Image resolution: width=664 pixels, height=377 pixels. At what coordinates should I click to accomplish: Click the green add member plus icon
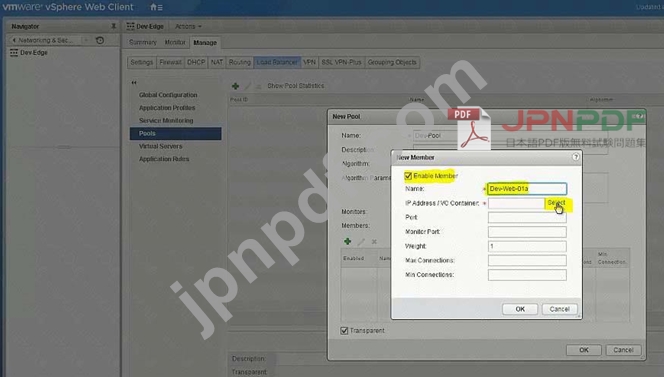click(347, 241)
